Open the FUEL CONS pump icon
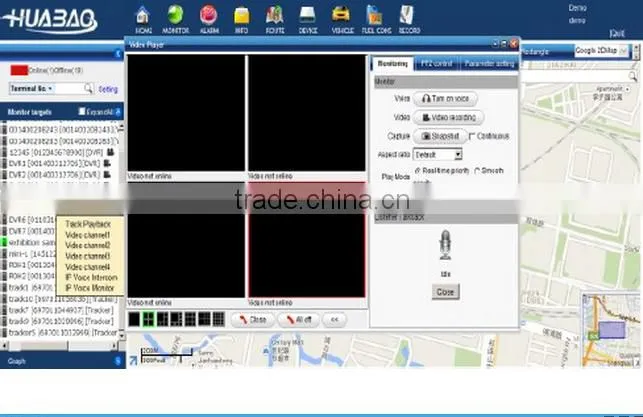 tap(376, 20)
